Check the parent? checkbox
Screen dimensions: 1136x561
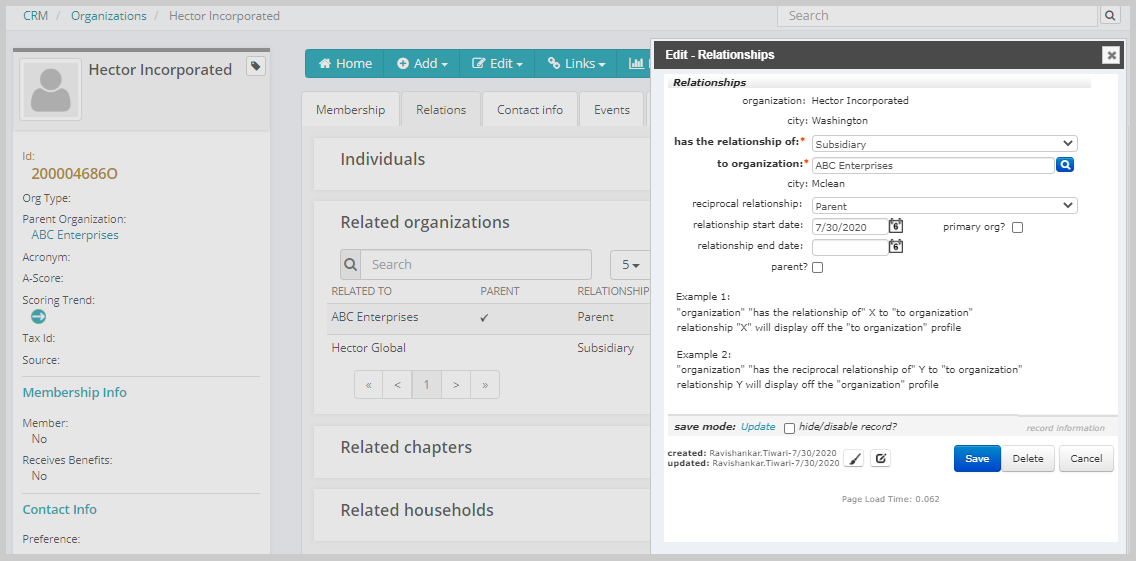(x=817, y=267)
